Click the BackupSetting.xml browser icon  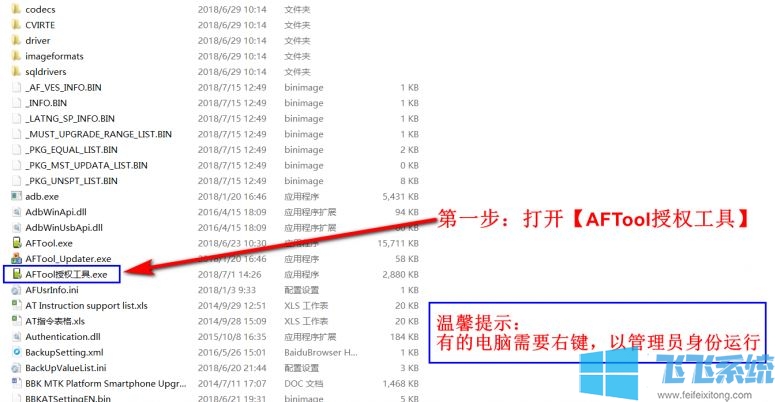click(16, 352)
